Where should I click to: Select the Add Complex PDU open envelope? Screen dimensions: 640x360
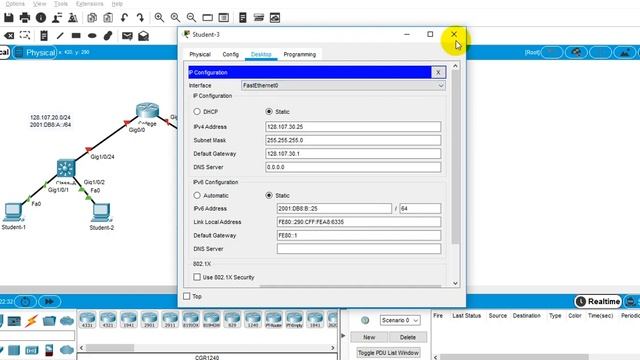[x=143, y=36]
